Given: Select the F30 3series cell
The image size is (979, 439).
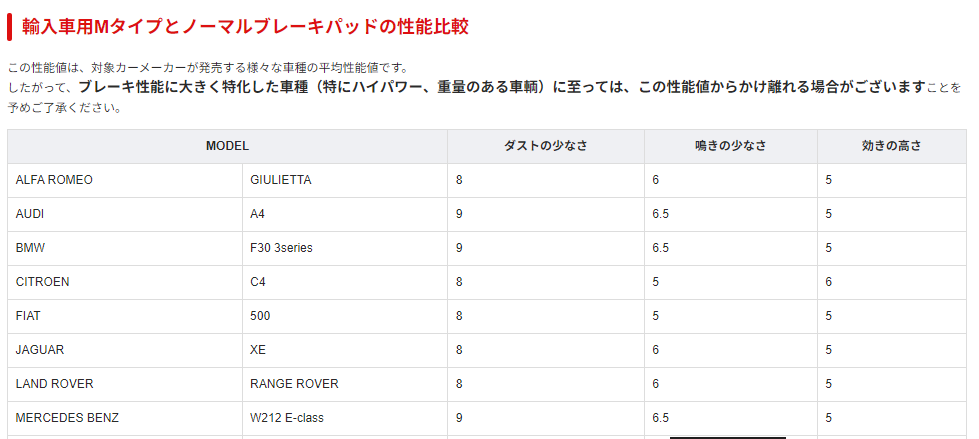Looking at the screenshot, I should coord(281,248).
